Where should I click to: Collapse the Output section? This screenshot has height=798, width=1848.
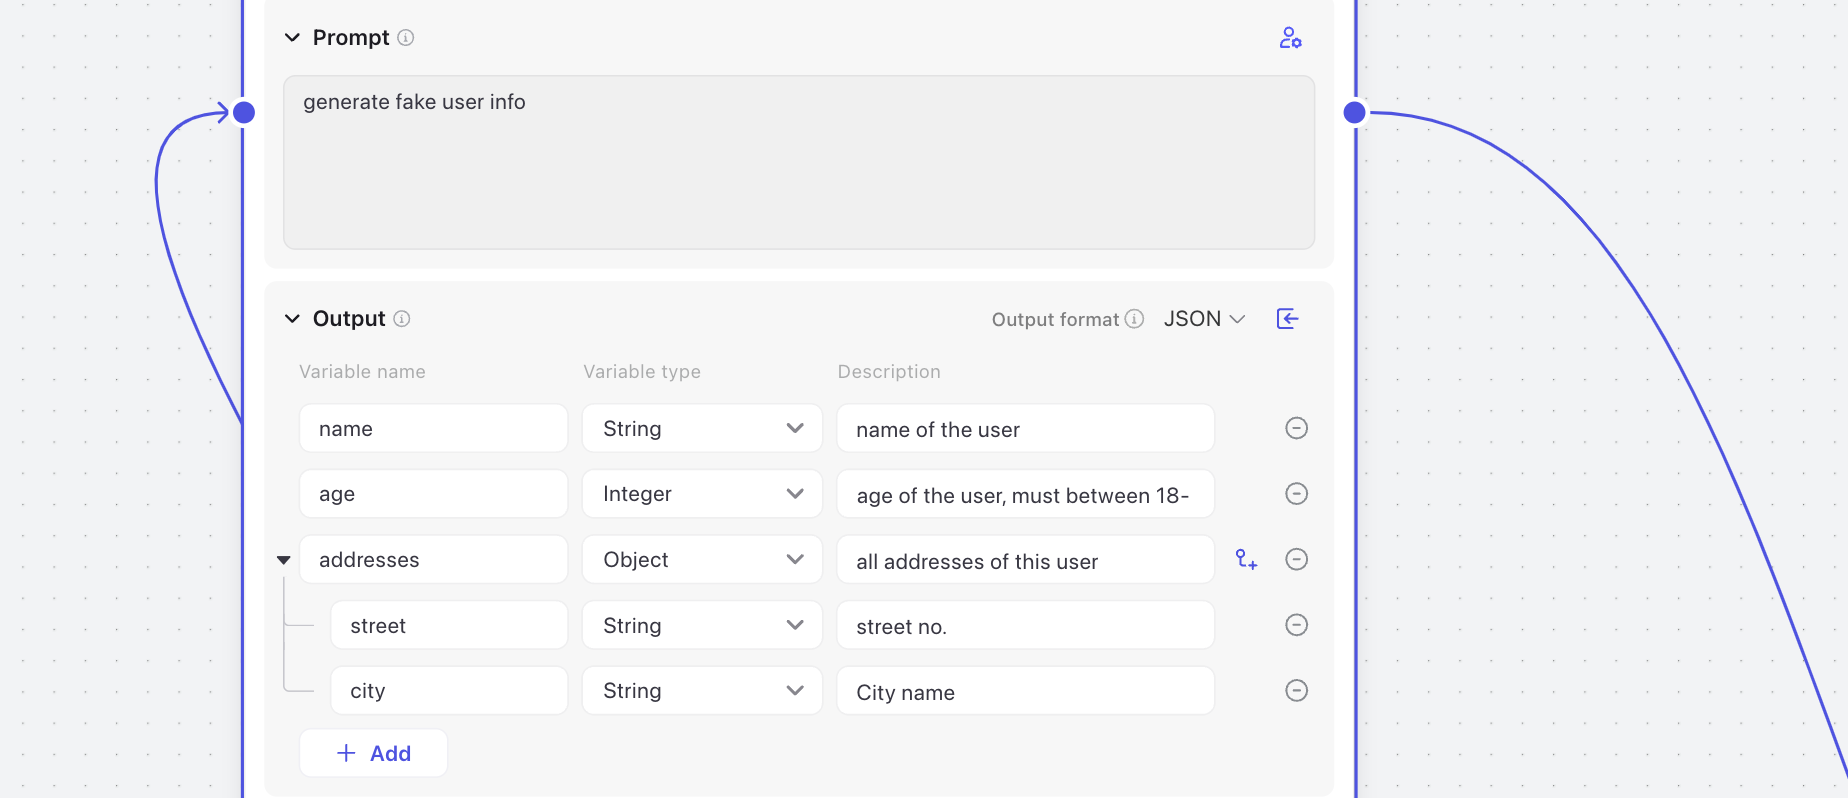click(x=292, y=319)
